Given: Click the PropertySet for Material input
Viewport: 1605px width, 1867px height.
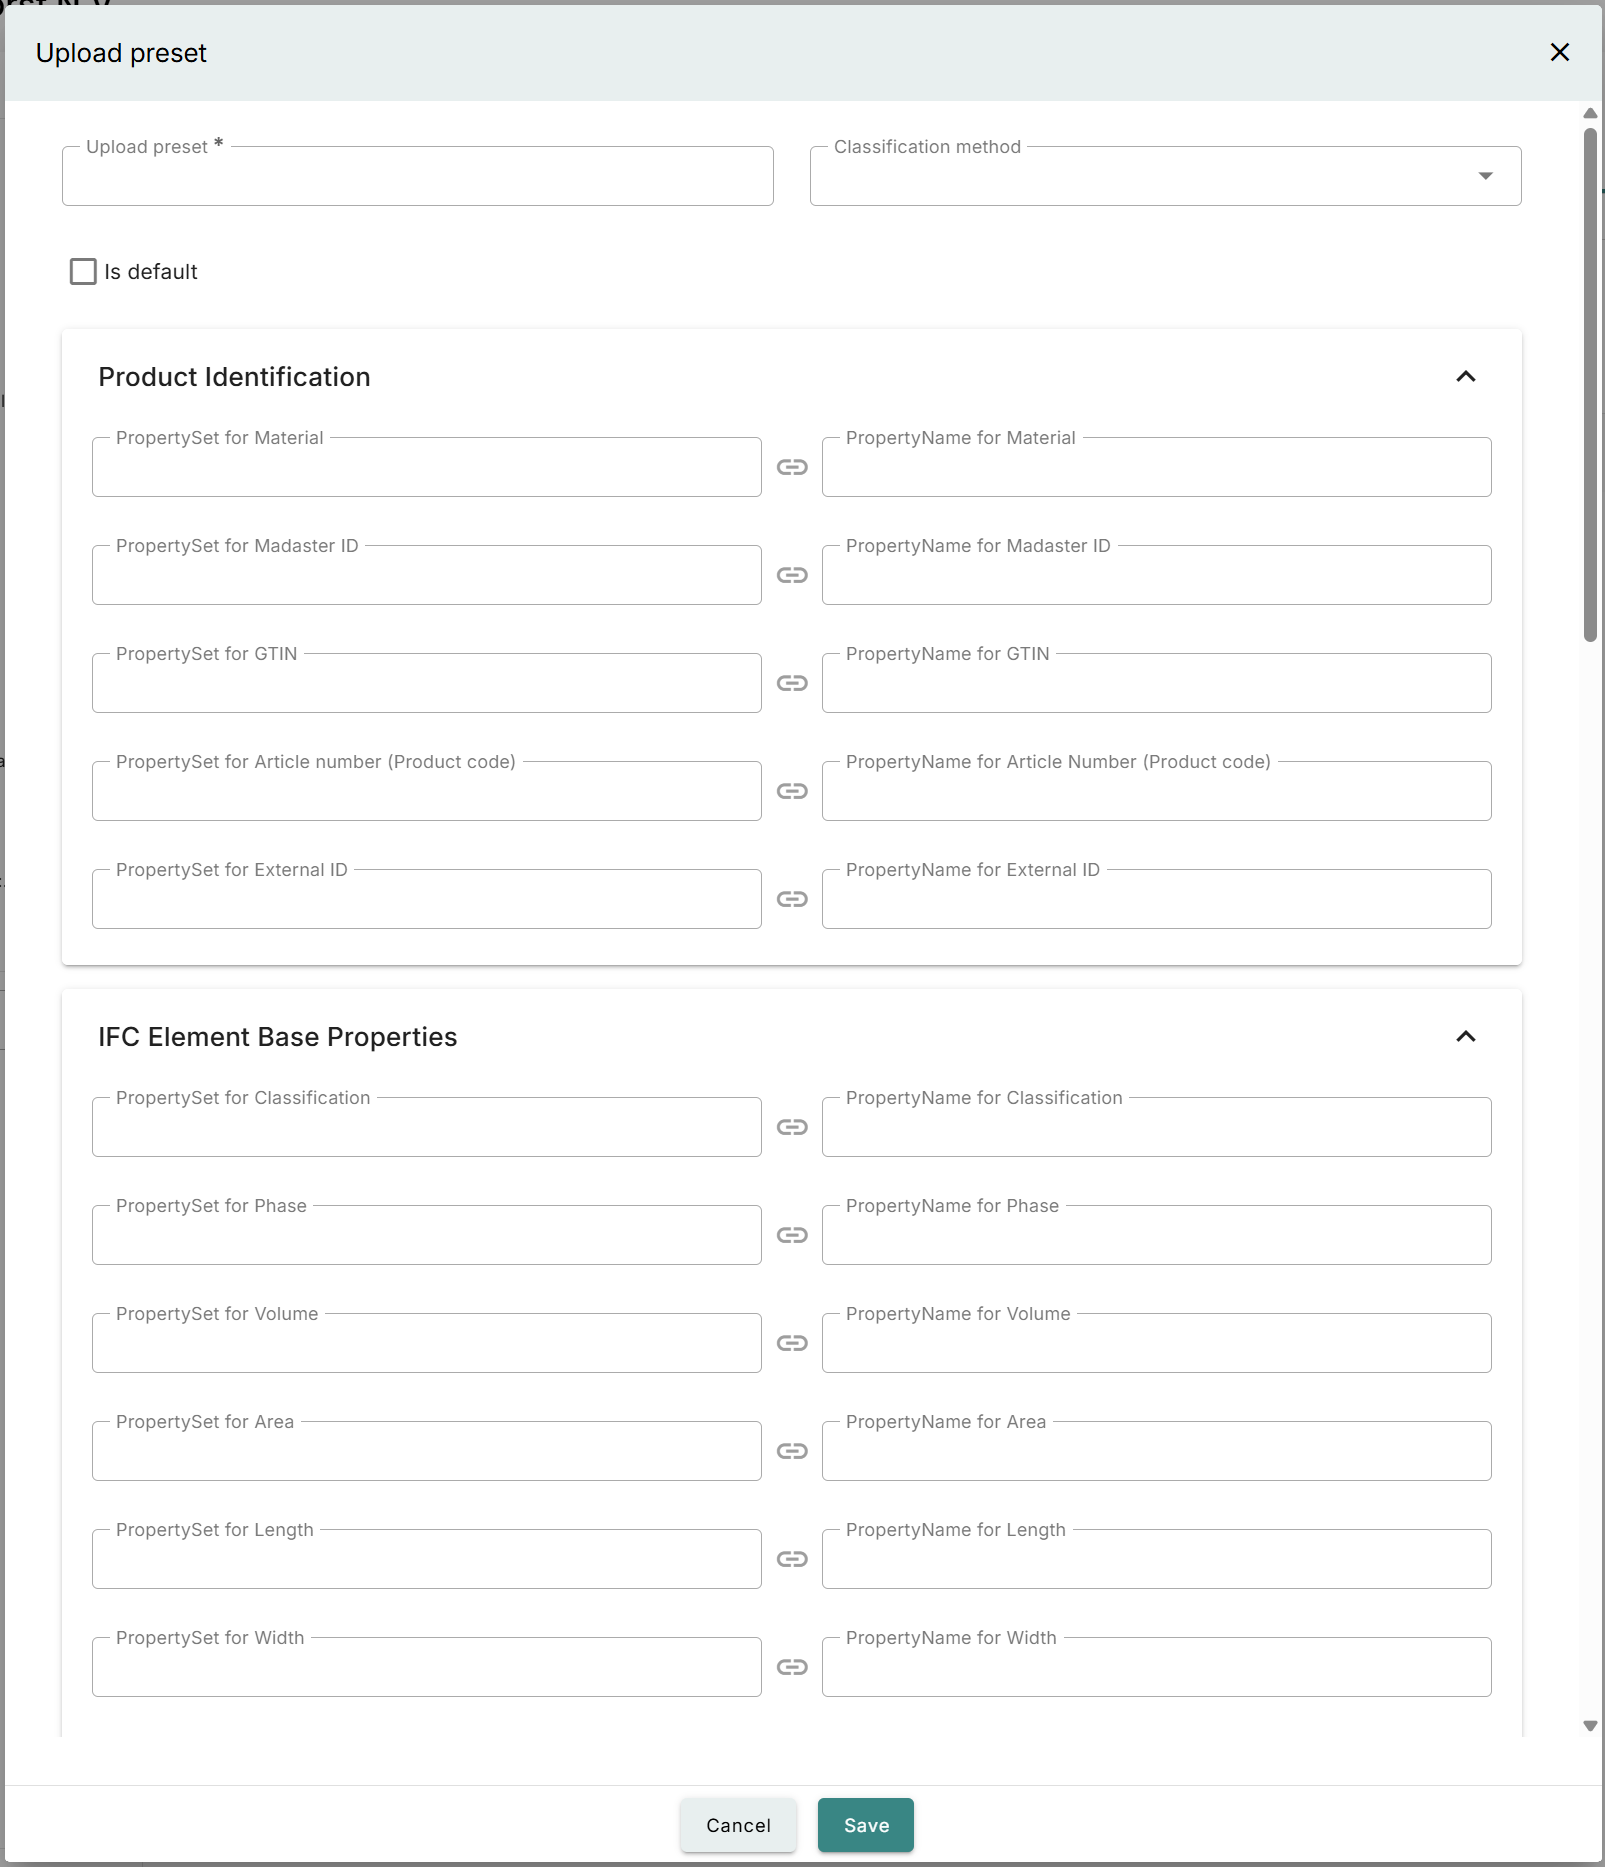Looking at the screenshot, I should tap(426, 468).
